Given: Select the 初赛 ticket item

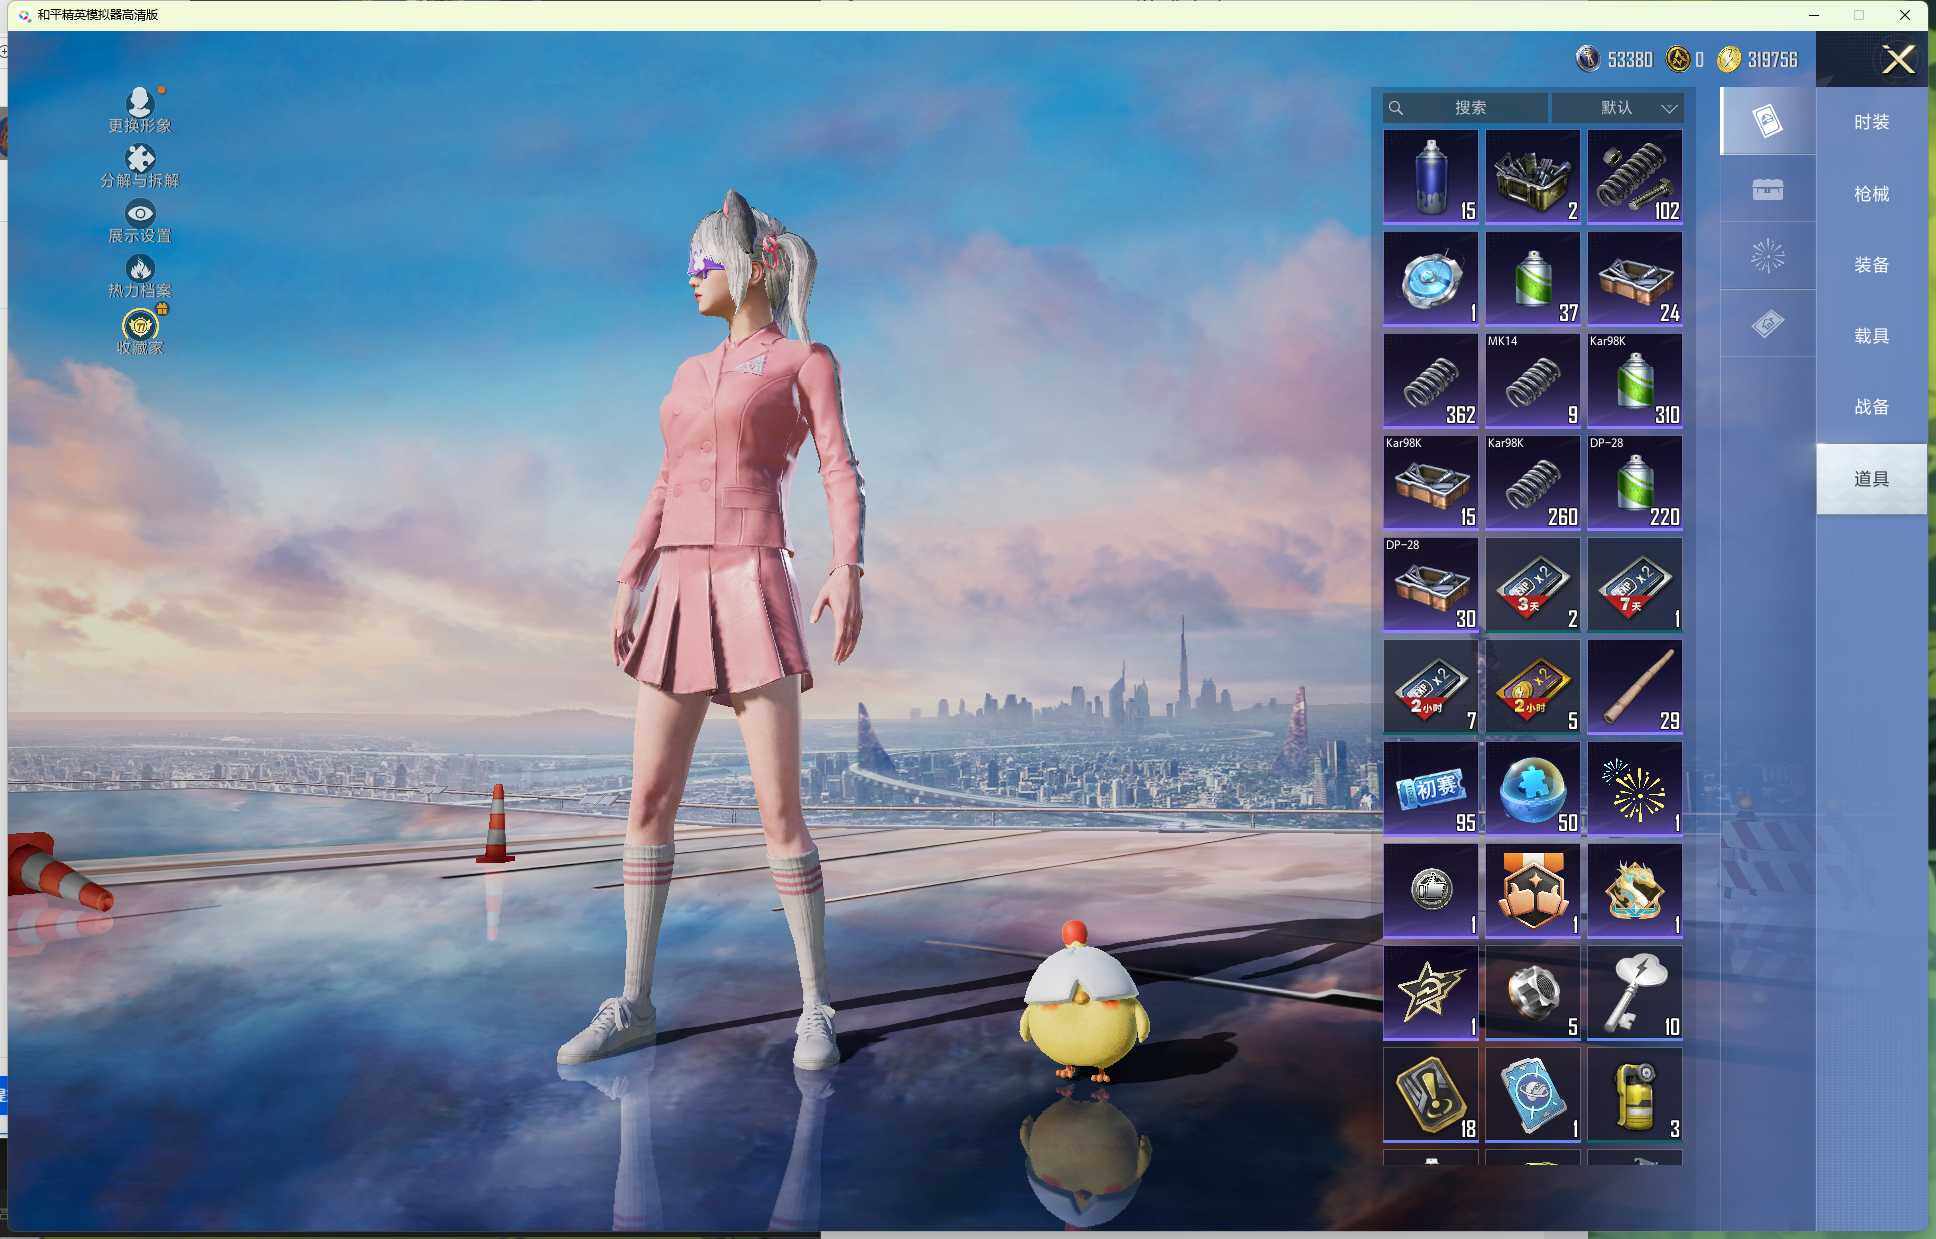Looking at the screenshot, I should (1430, 788).
